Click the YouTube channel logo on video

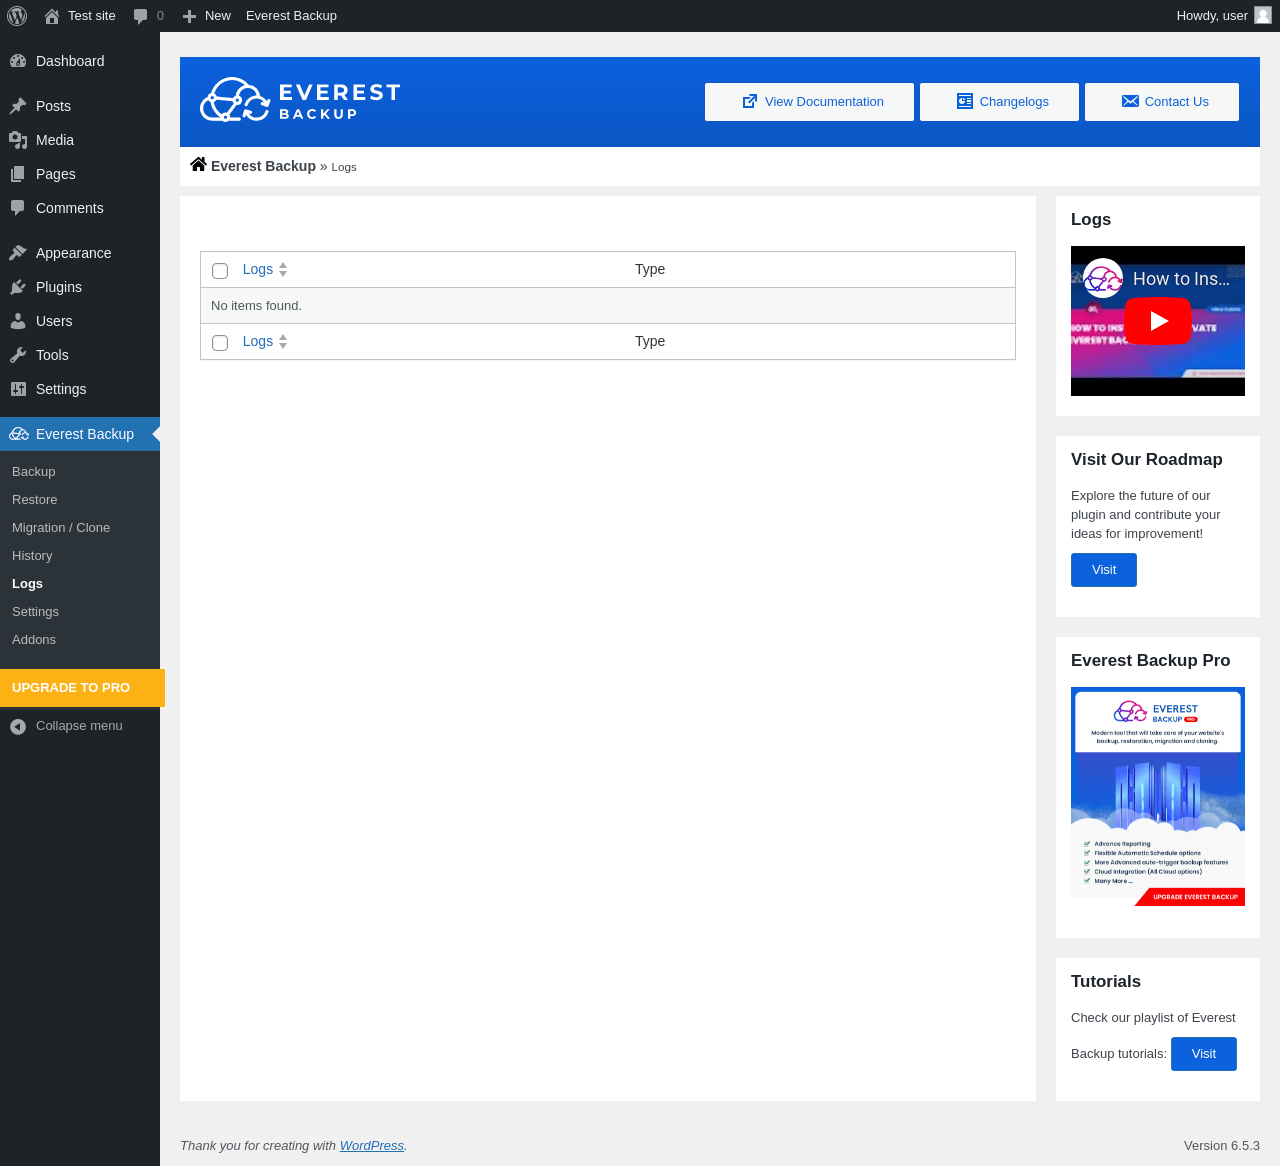pyautogui.click(x=1103, y=278)
